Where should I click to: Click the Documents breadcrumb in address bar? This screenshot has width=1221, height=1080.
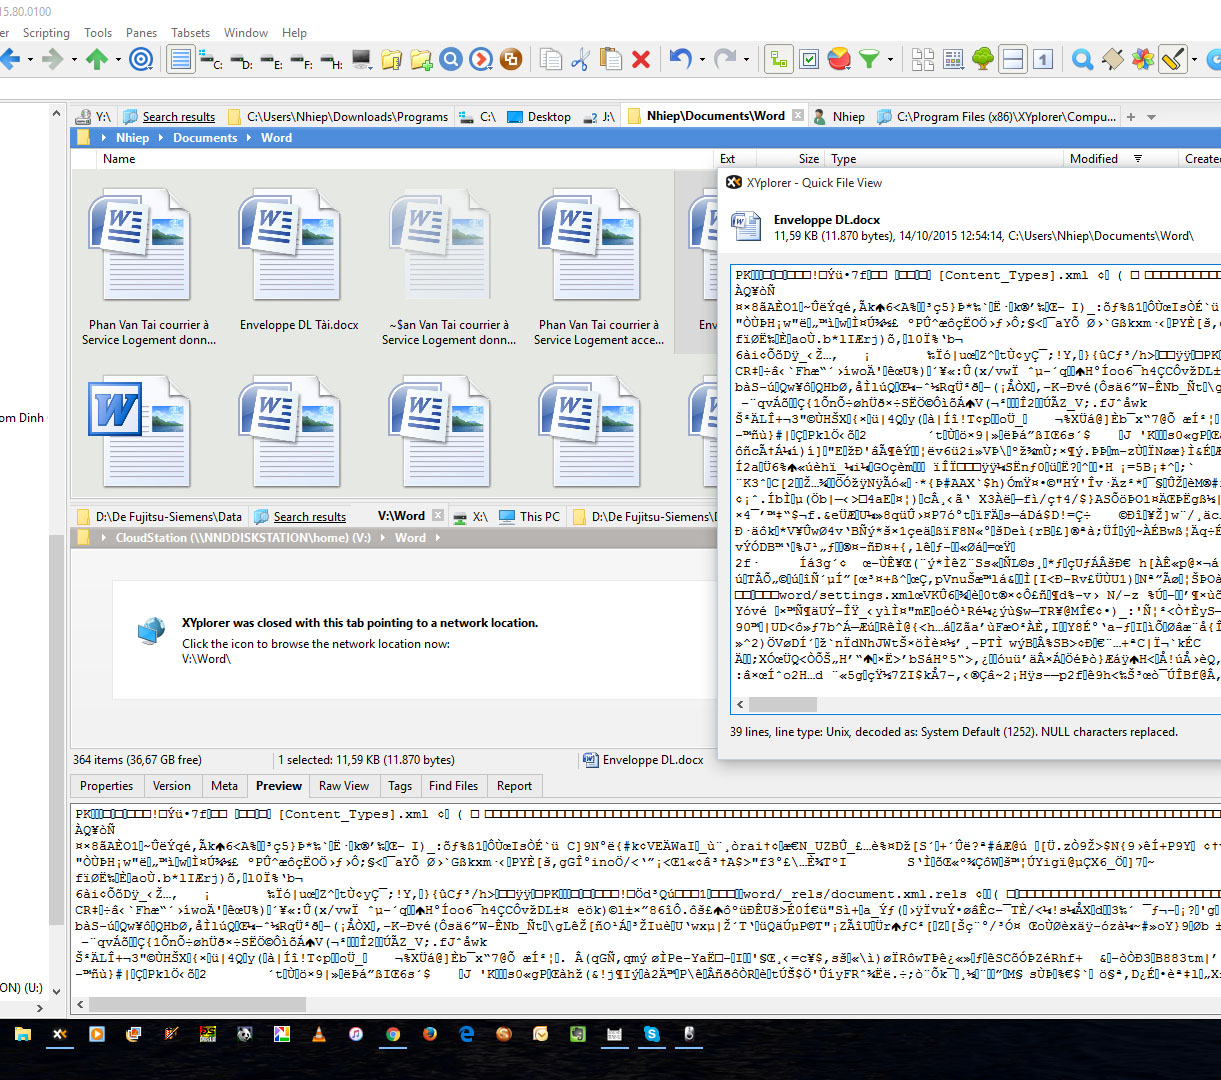click(205, 138)
